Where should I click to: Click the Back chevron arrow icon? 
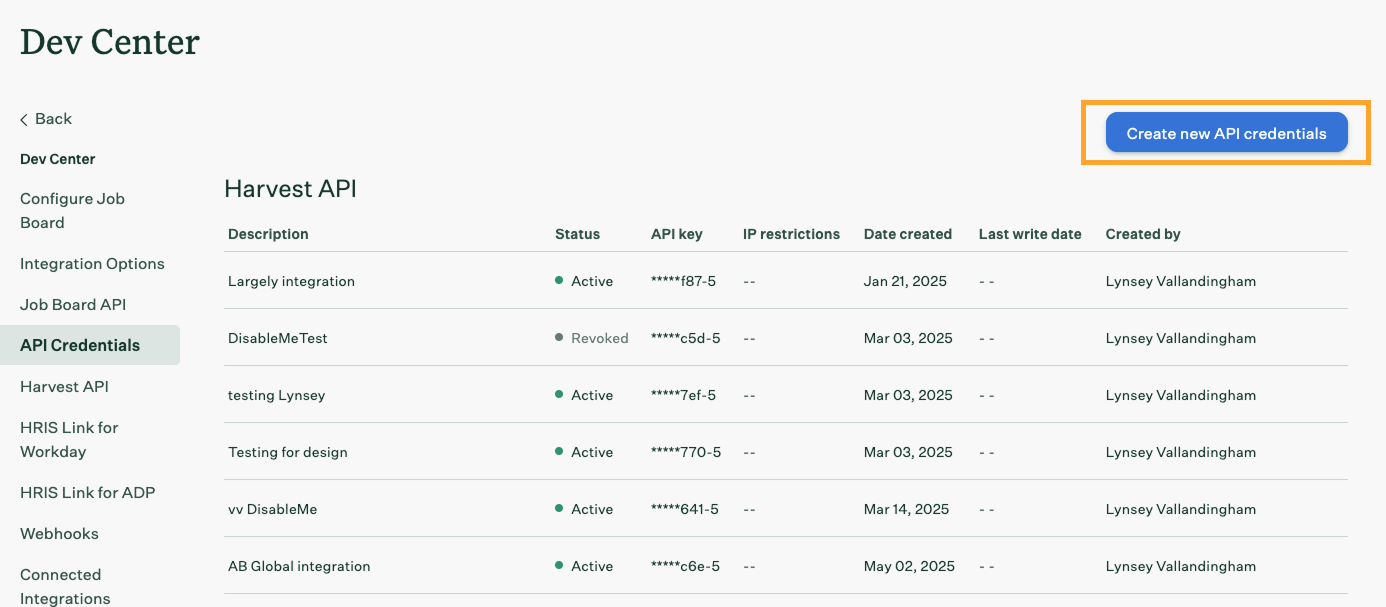[24, 120]
